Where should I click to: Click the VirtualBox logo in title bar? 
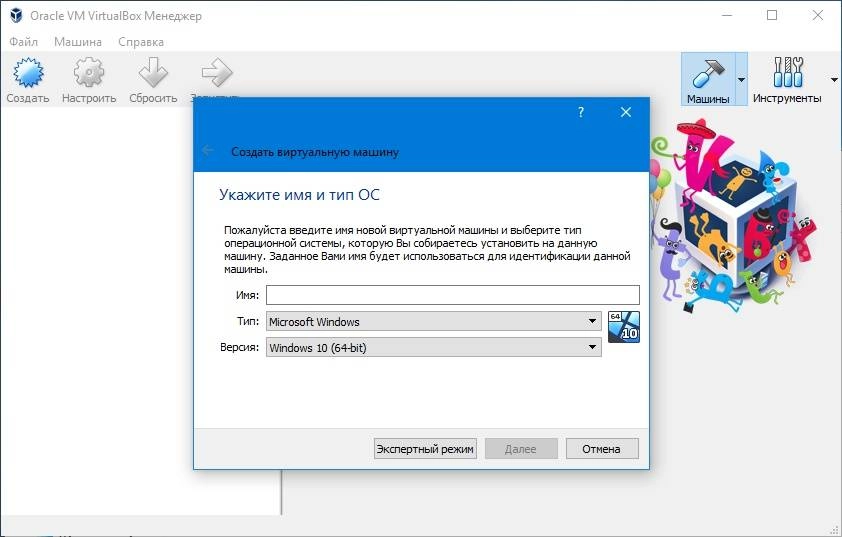tap(16, 16)
